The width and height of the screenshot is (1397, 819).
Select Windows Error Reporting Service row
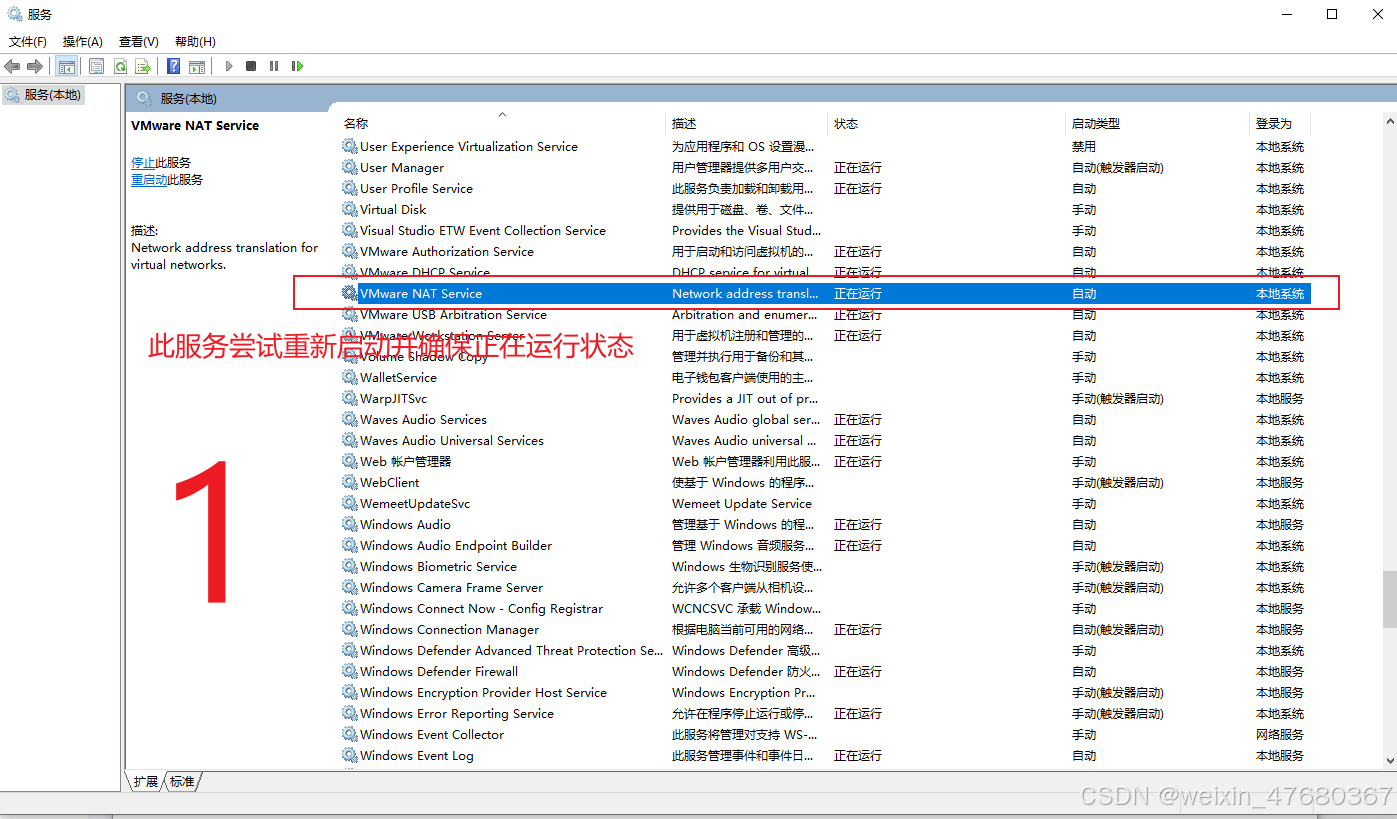pos(825,713)
